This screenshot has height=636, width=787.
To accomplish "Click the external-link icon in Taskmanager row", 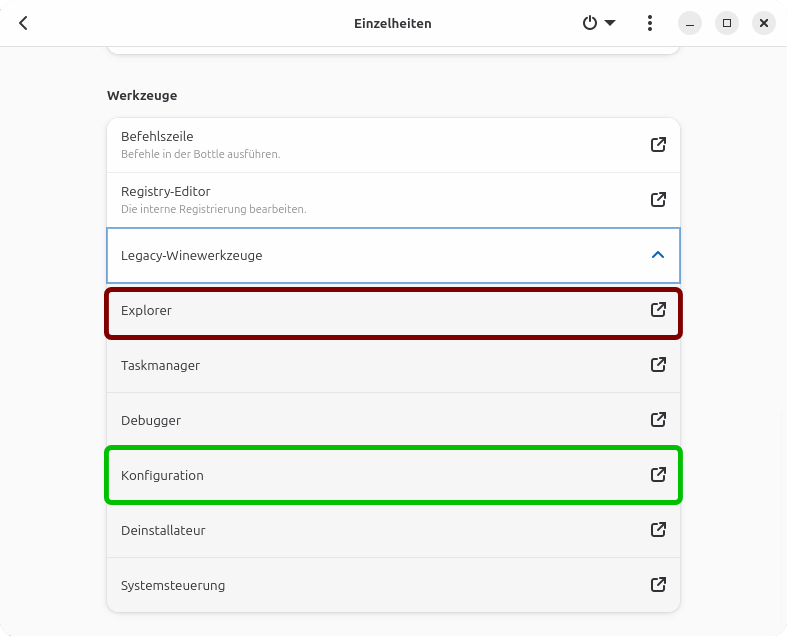I will pos(658,365).
